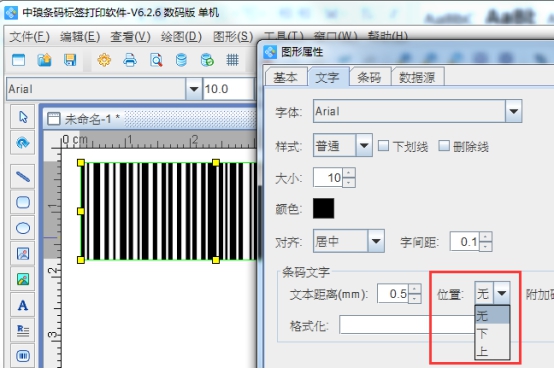
Task: Decrease the 大小 value with down arrow
Action: [349, 182]
